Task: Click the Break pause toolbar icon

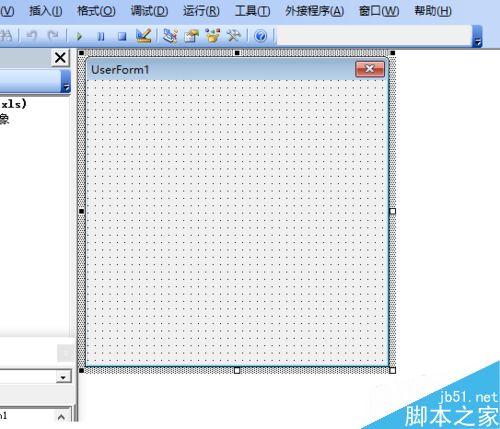Action: (x=101, y=36)
